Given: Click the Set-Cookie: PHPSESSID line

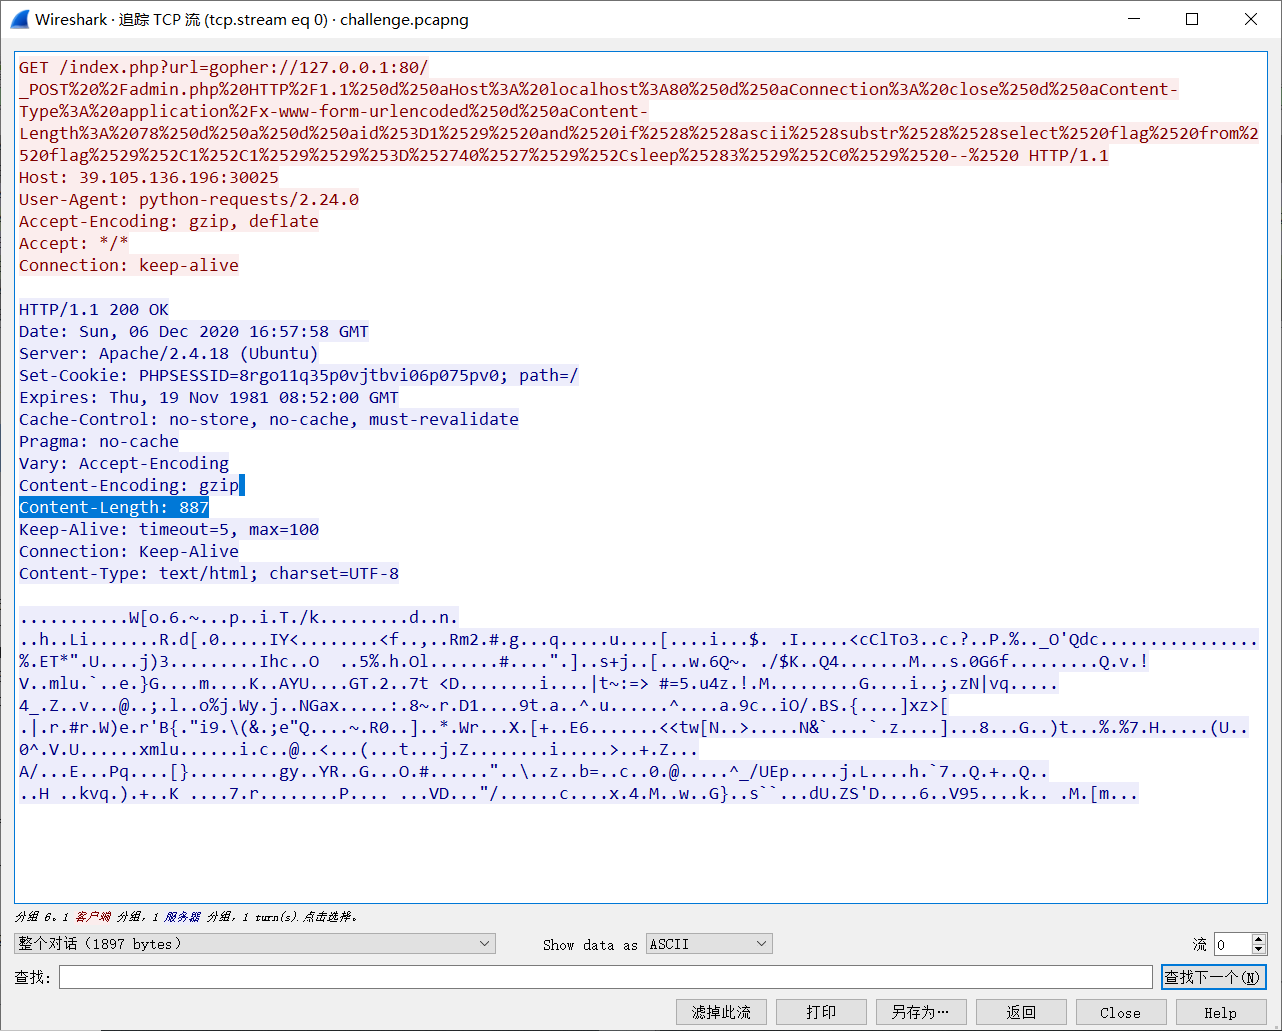Looking at the screenshot, I should 299,376.
